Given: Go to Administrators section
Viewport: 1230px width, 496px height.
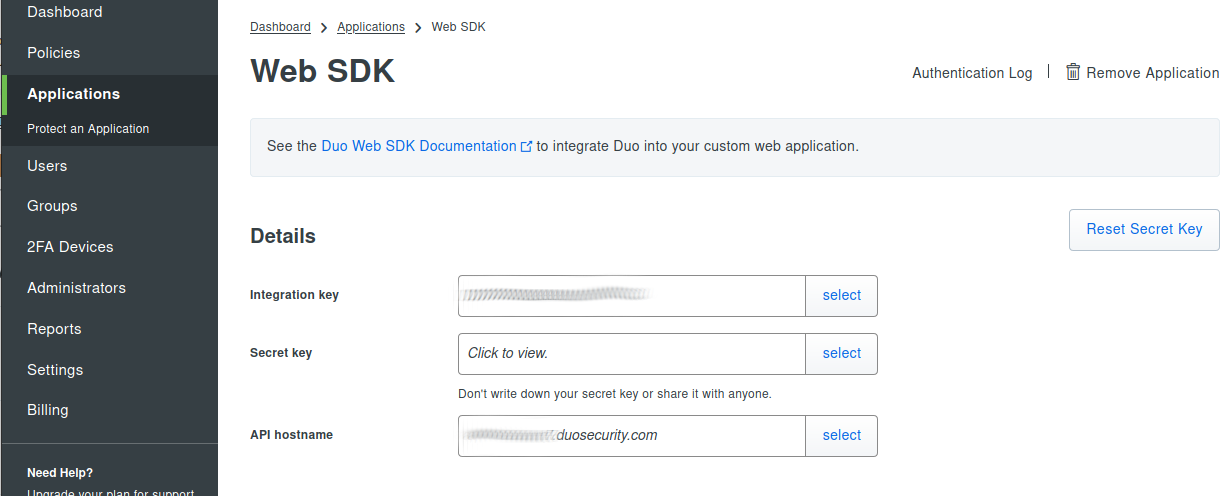Looking at the screenshot, I should [76, 288].
